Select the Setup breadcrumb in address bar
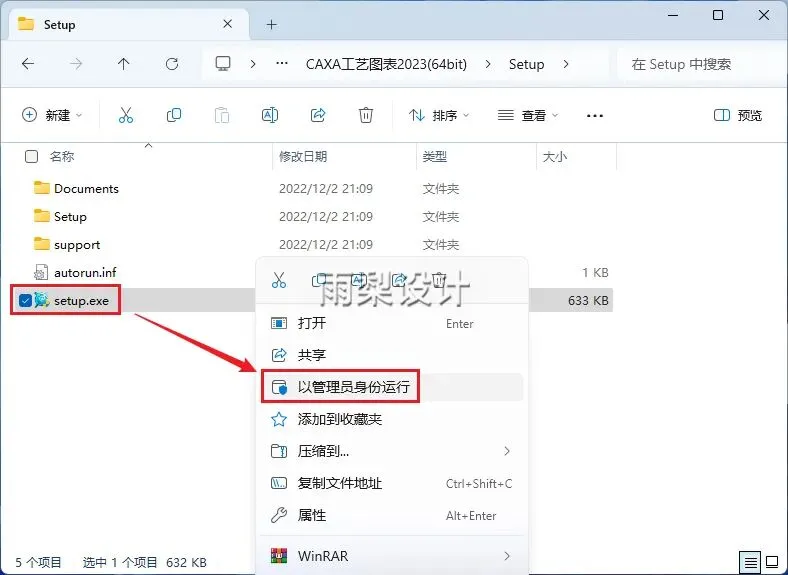The width and height of the screenshot is (788, 575). (526, 64)
